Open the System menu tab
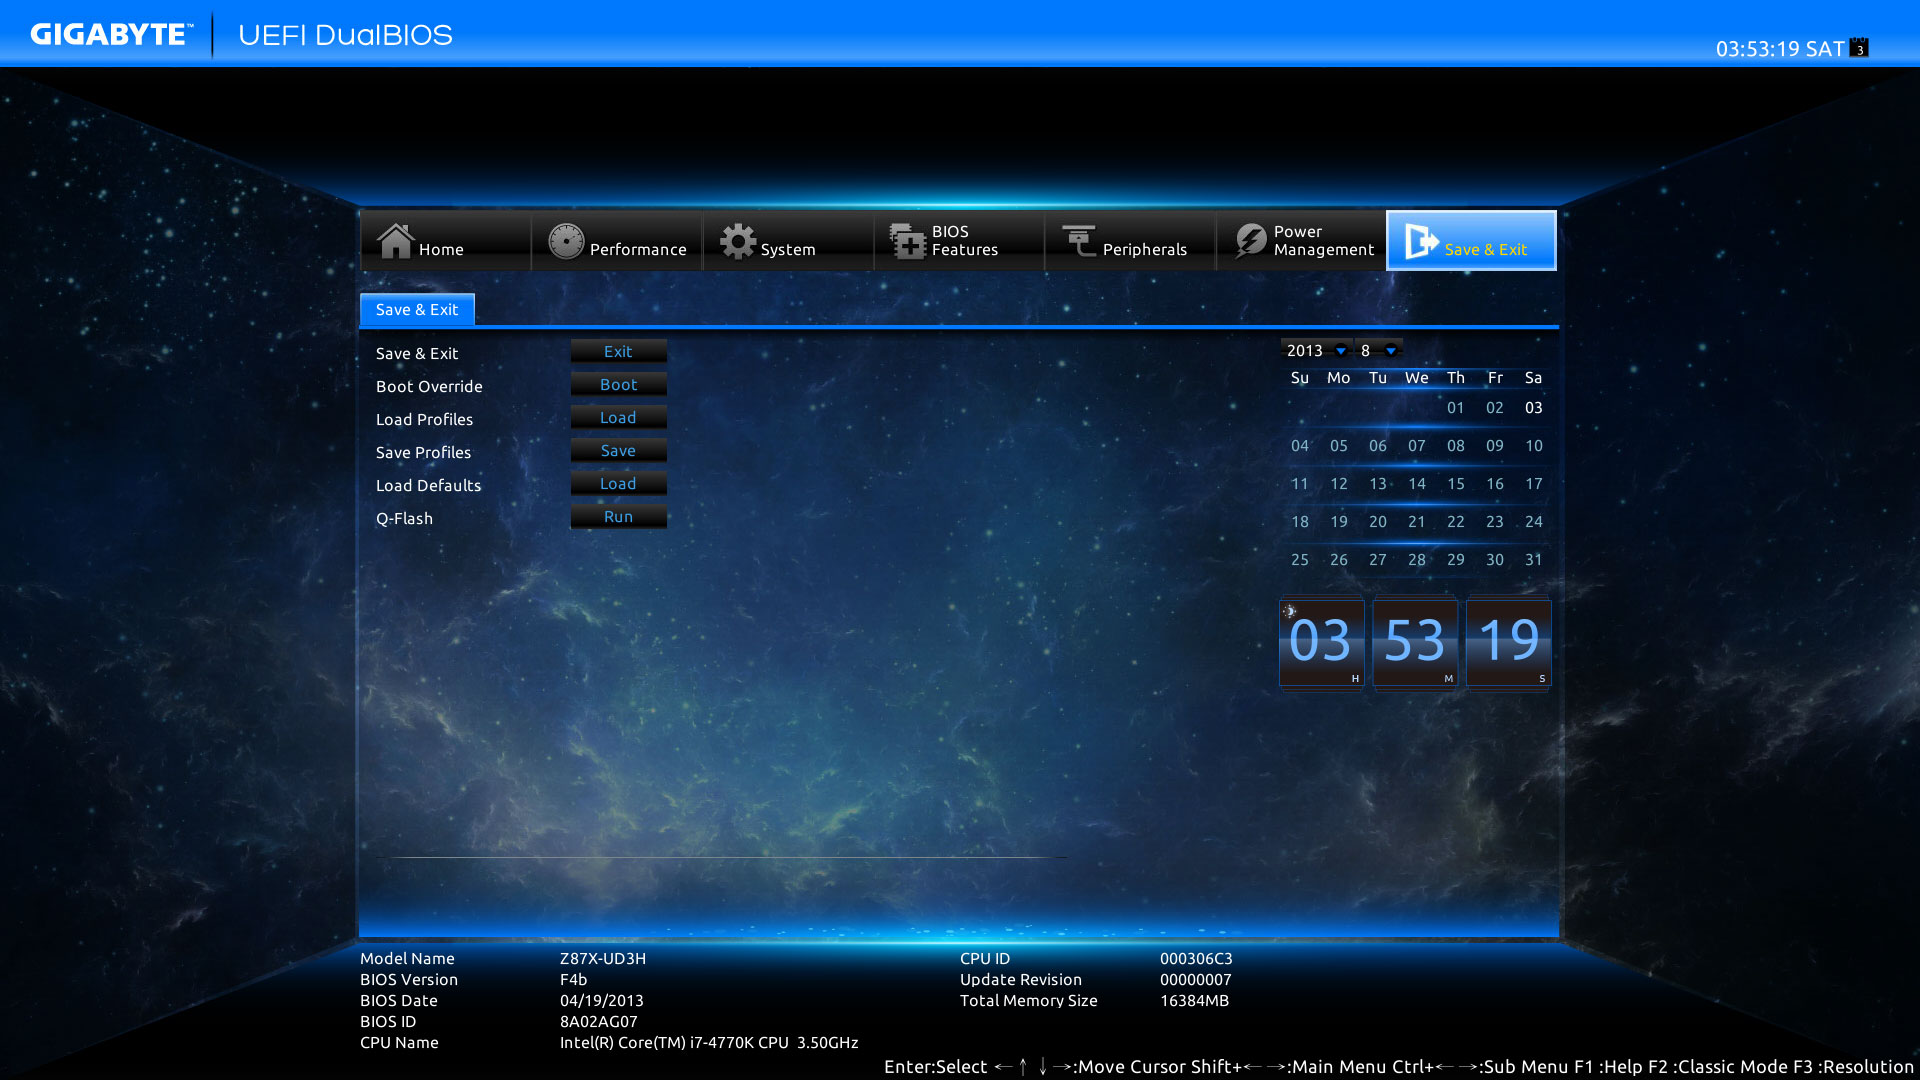 click(786, 241)
